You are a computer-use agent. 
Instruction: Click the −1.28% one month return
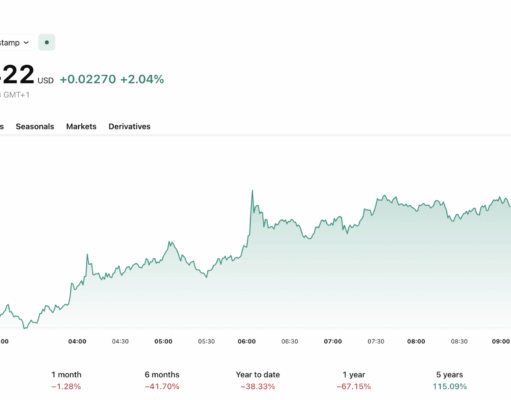pos(66,387)
